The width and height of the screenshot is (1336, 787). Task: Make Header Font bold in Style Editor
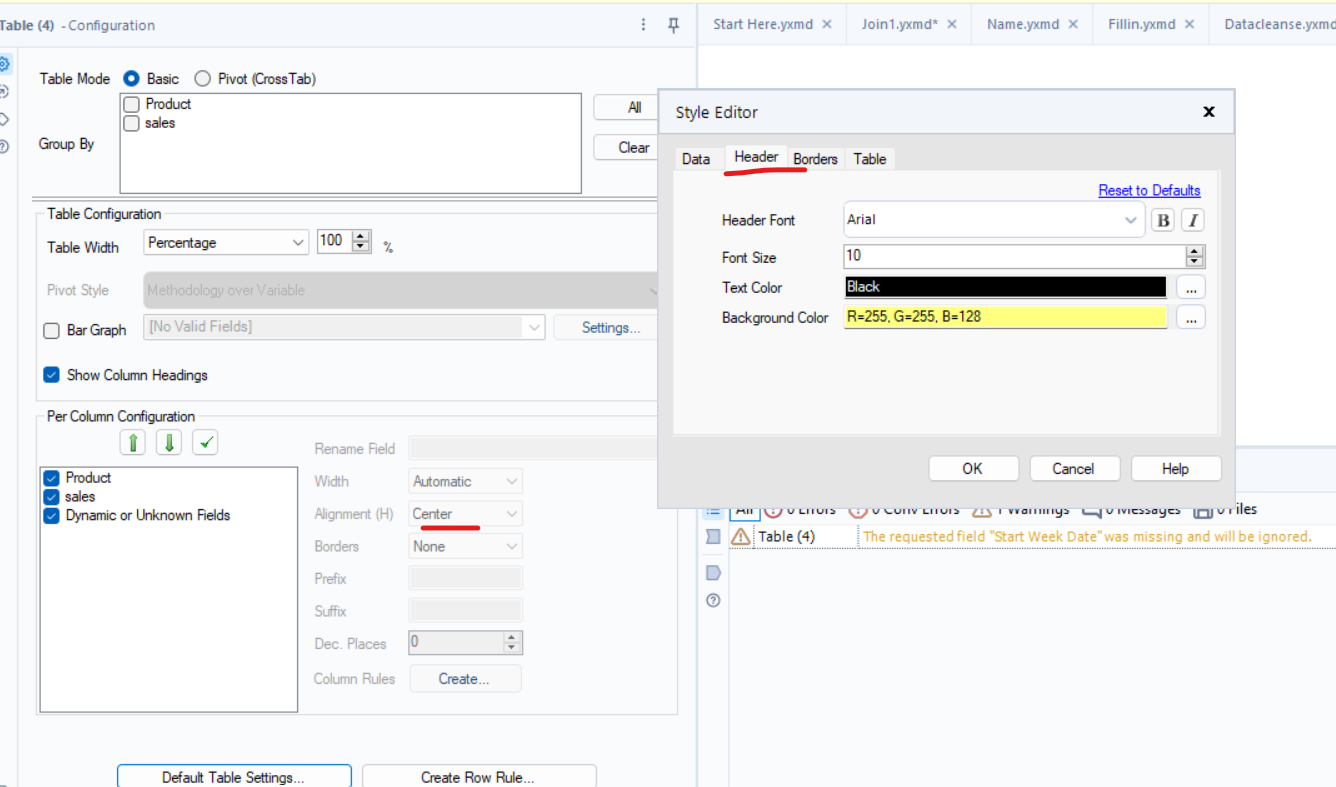tap(1162, 219)
